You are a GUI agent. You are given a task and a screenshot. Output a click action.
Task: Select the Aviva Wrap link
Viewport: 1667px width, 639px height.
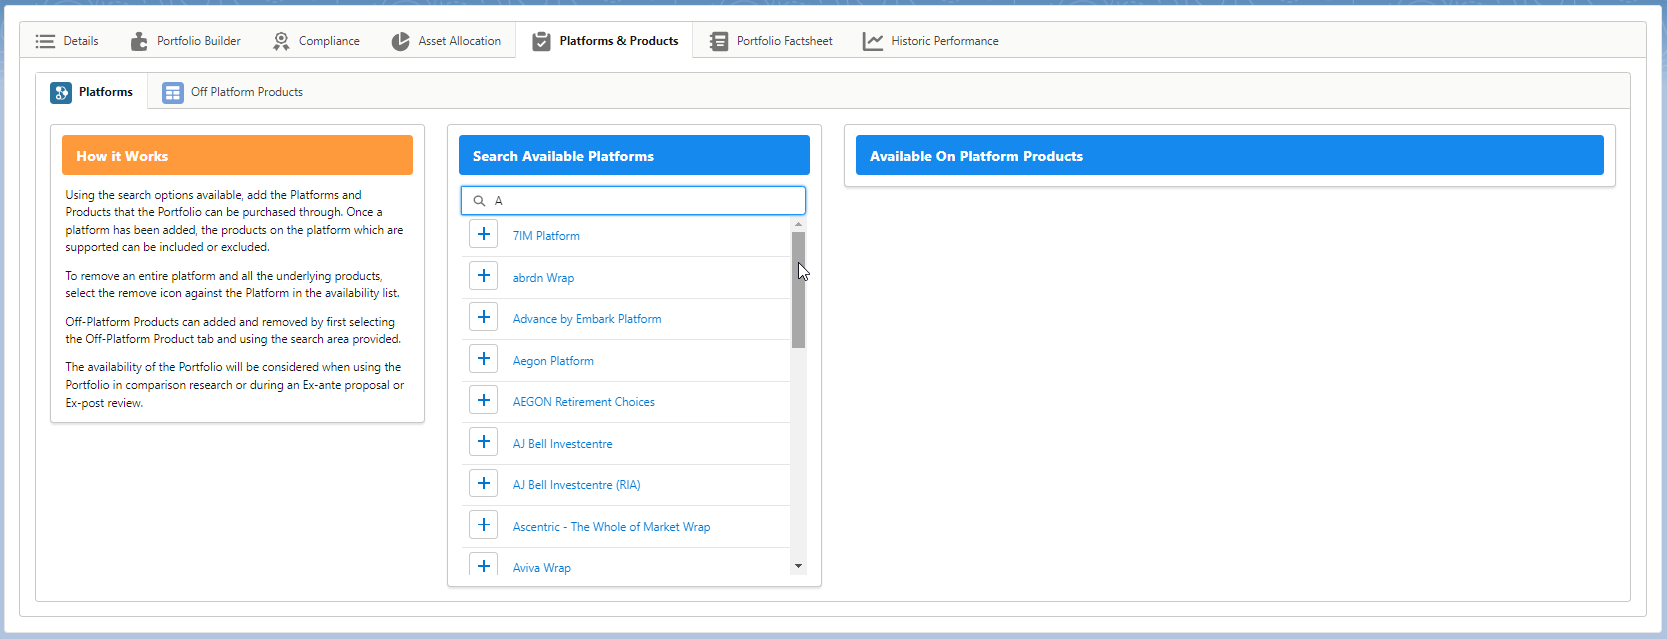point(542,568)
